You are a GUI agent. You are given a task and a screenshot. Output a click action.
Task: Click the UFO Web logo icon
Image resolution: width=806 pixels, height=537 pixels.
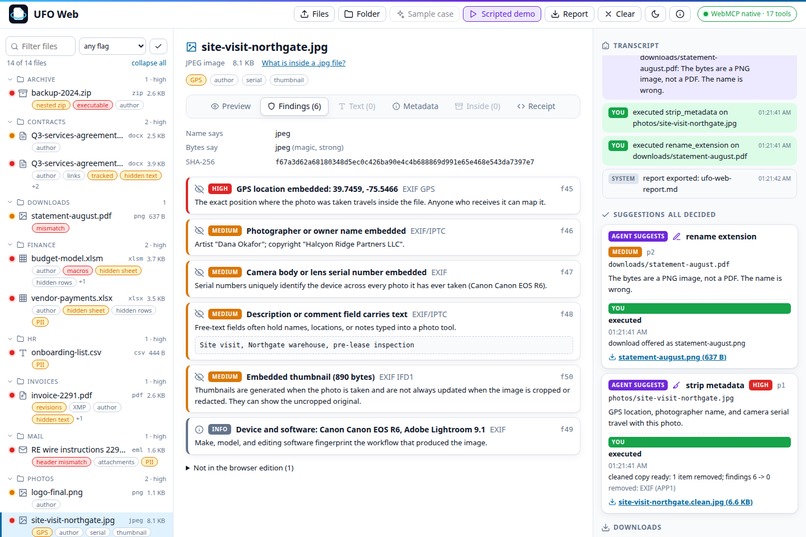19,14
